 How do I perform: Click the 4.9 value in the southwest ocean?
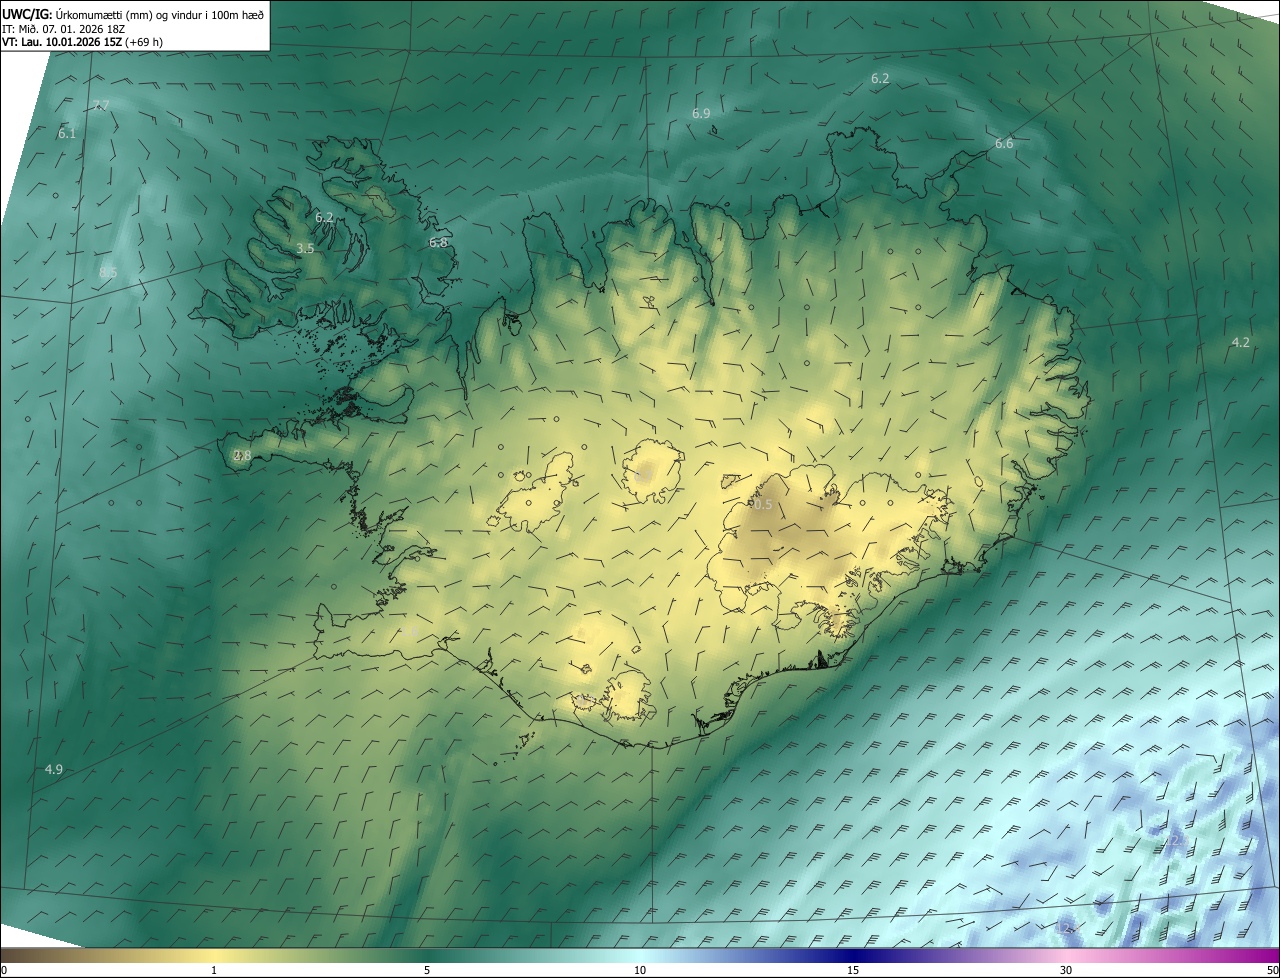tap(54, 769)
